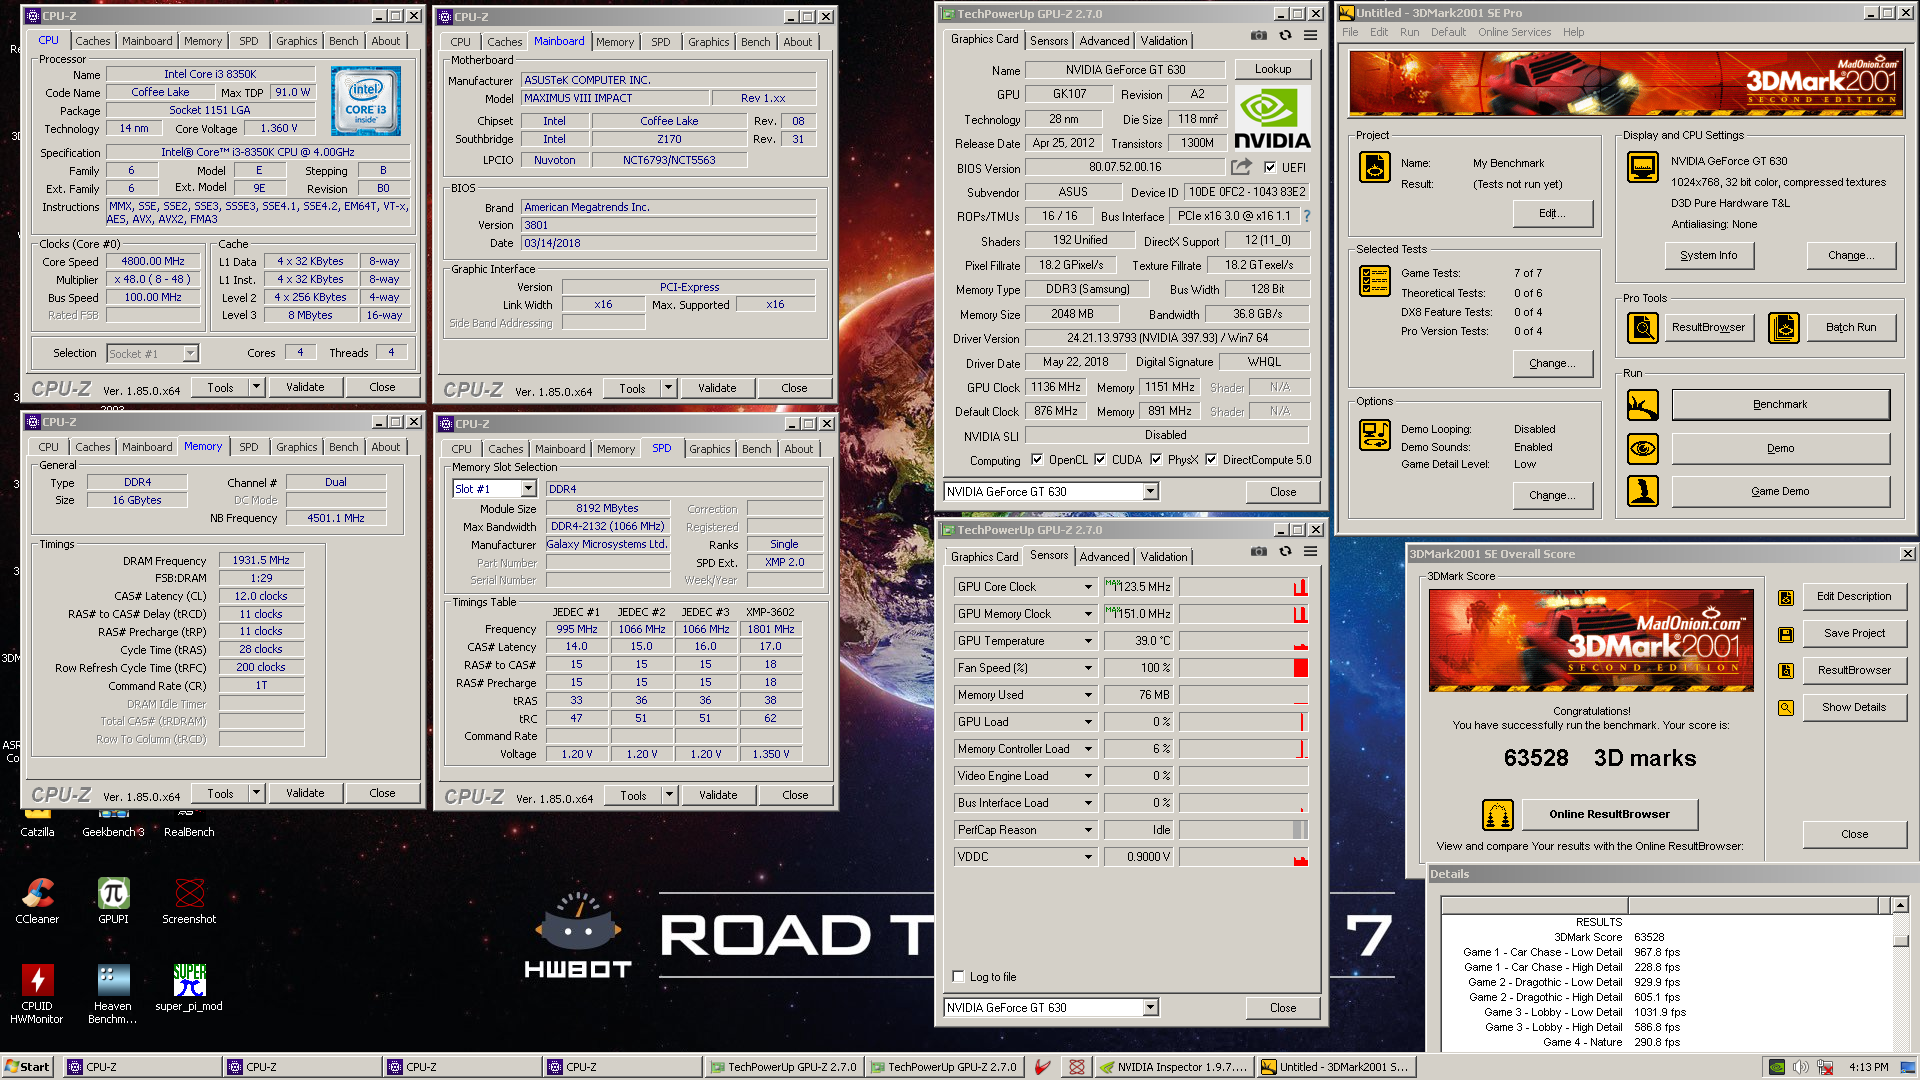
Task: Click the Online ResultBrowser icon in score dialog
Action: click(x=1497, y=815)
